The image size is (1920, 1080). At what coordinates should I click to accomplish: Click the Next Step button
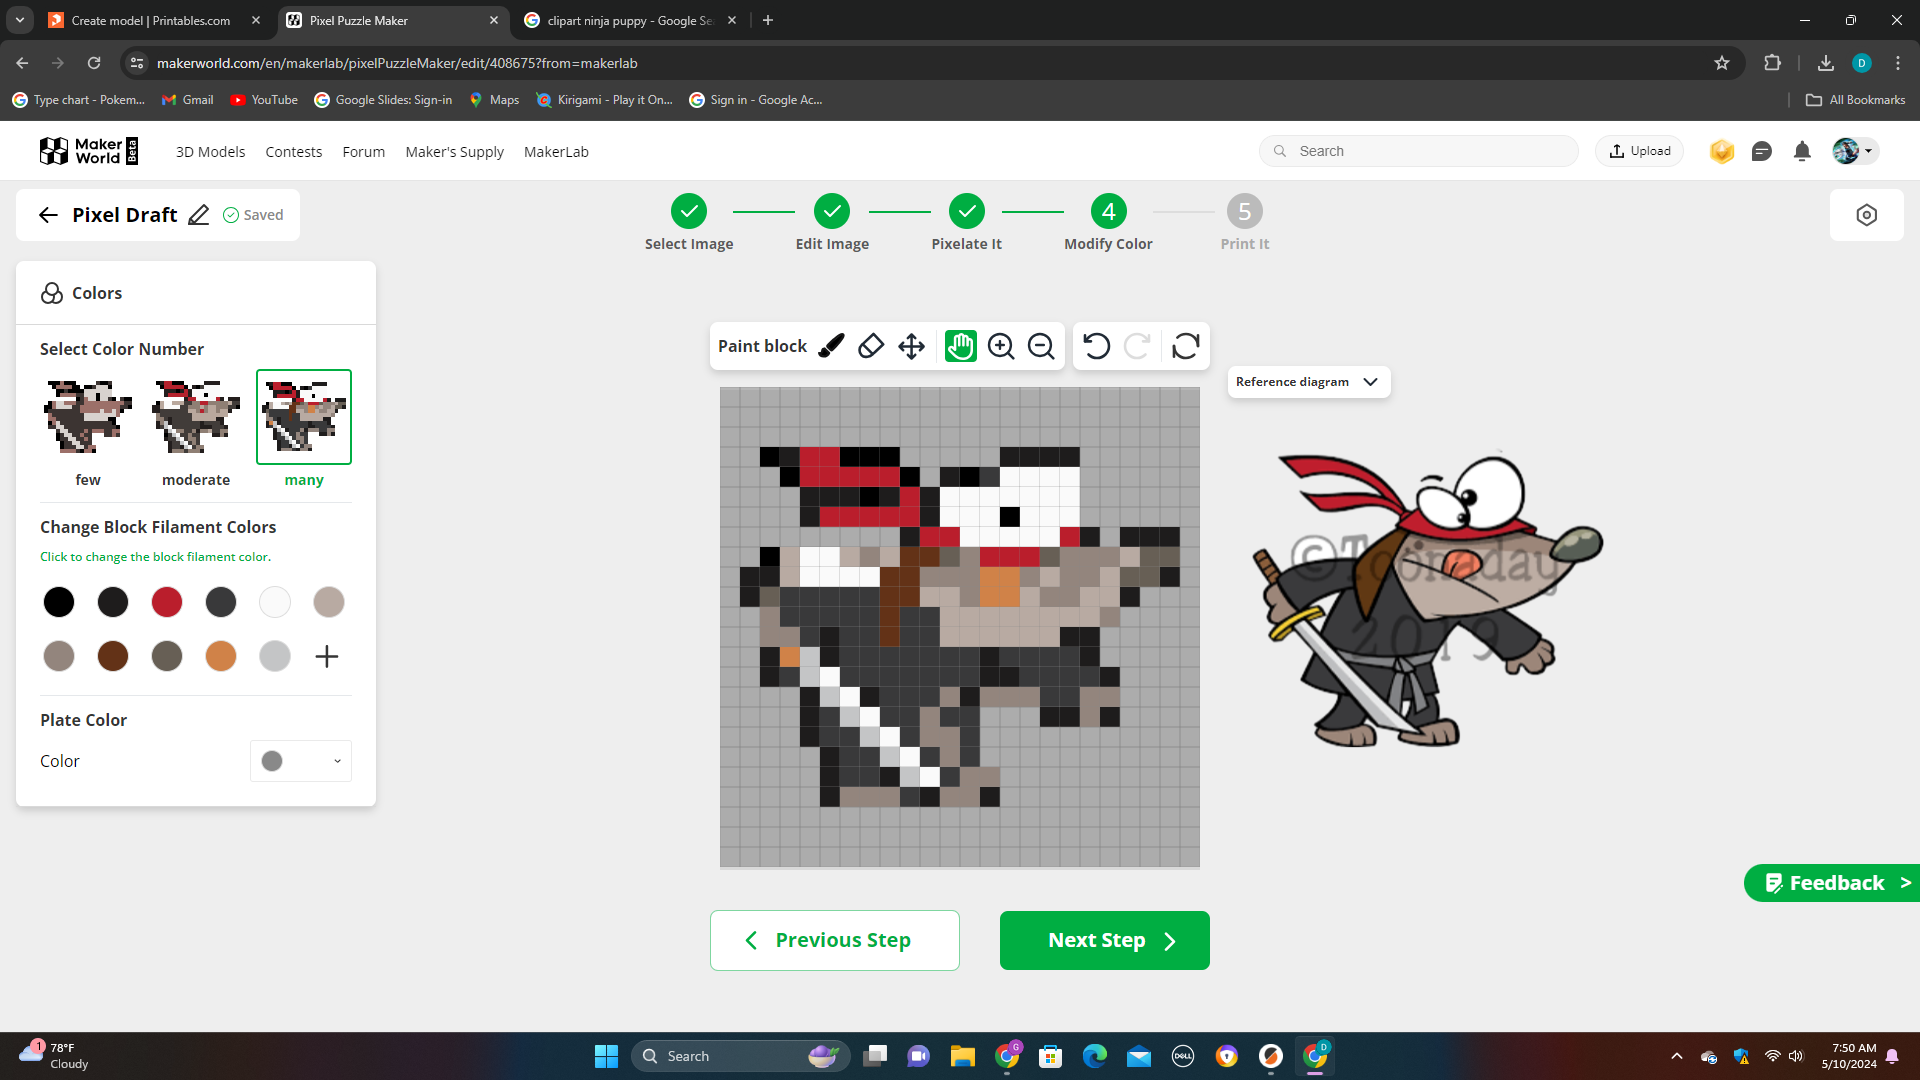(1105, 940)
